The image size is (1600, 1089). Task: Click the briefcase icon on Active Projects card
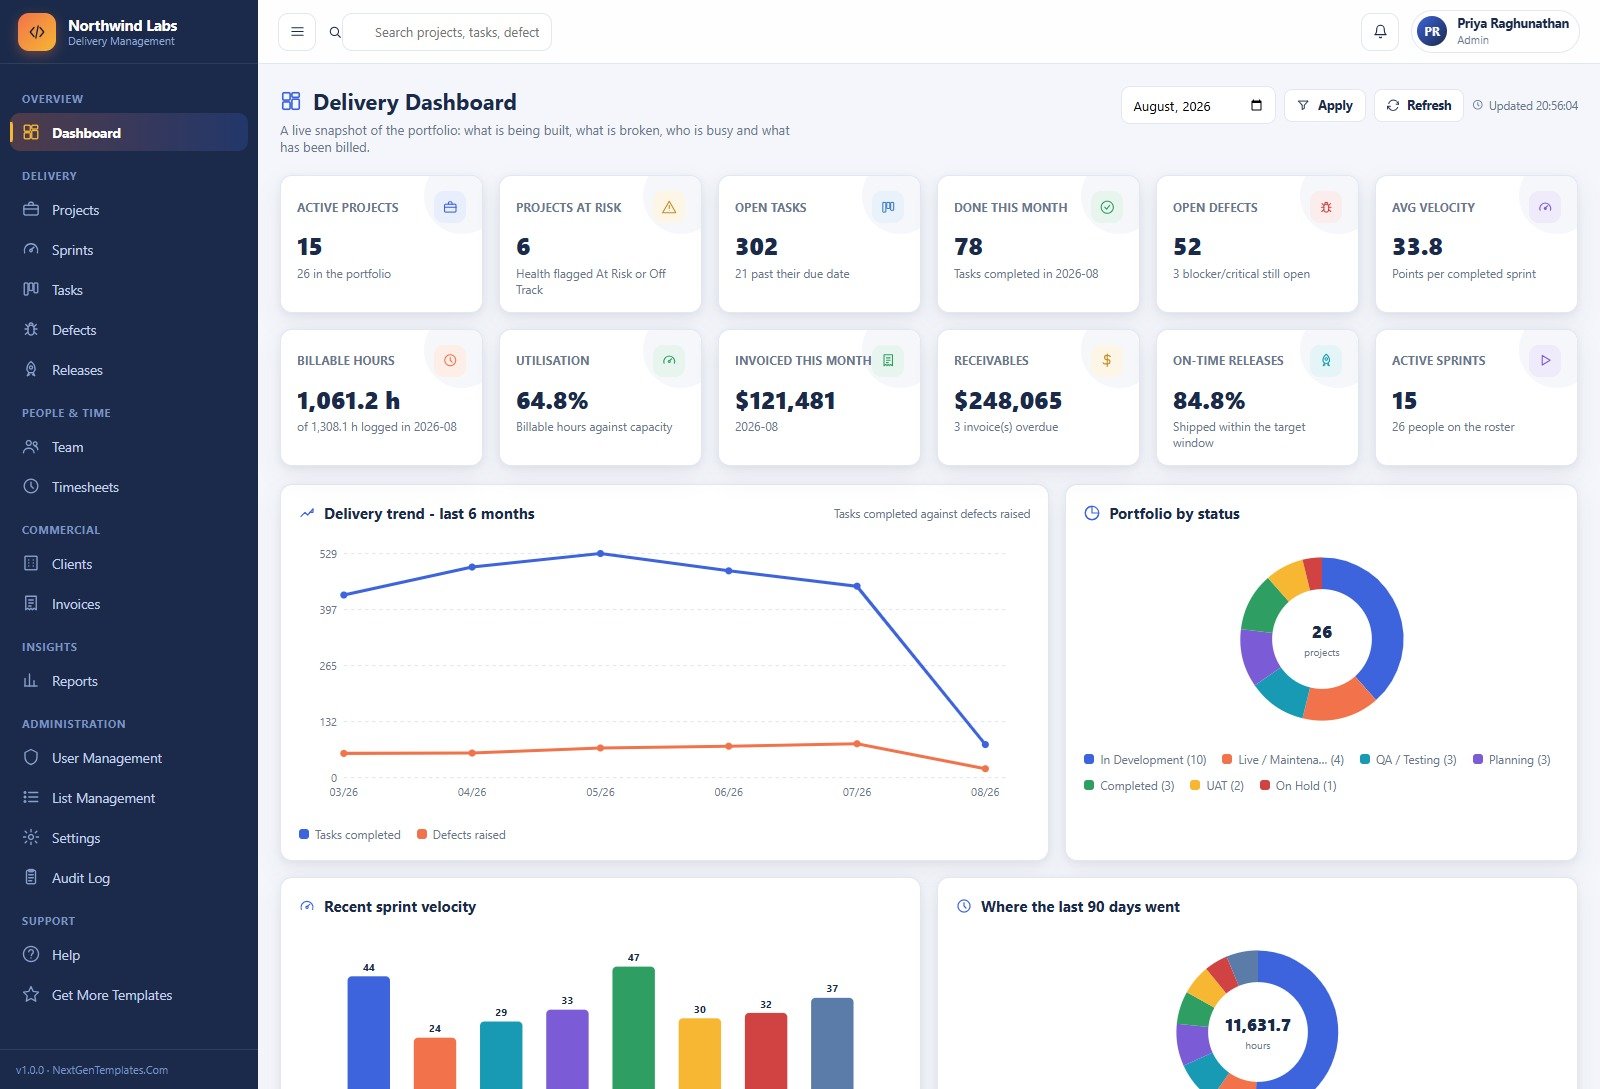point(450,207)
